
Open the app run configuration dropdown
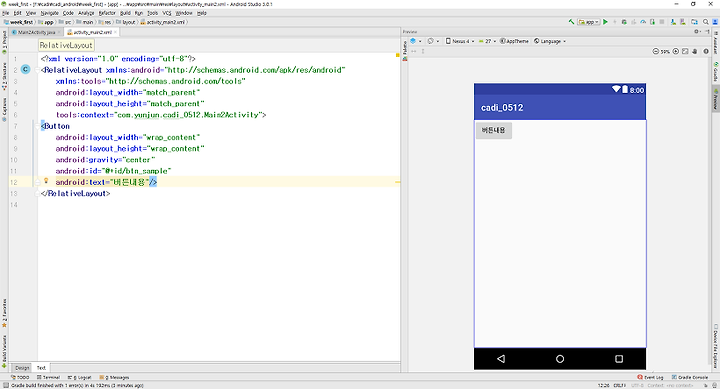pyautogui.click(x=589, y=22)
